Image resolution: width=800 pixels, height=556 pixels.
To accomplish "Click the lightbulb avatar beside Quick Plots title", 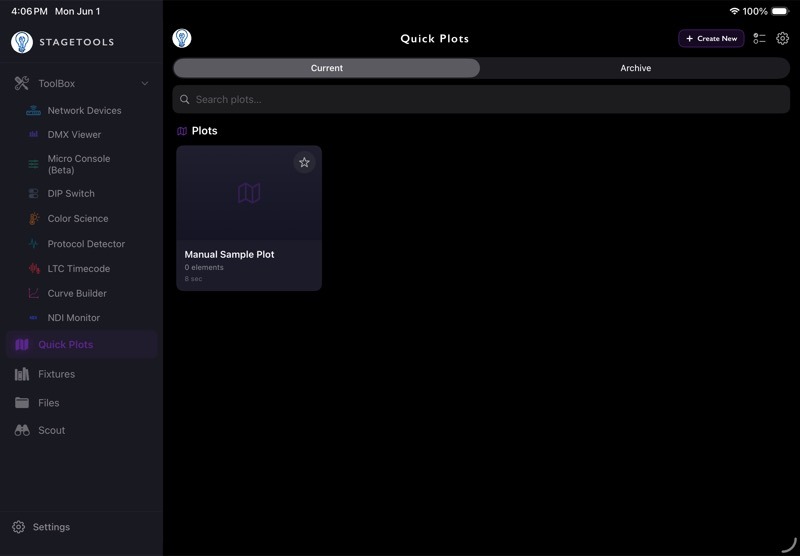I will (182, 38).
